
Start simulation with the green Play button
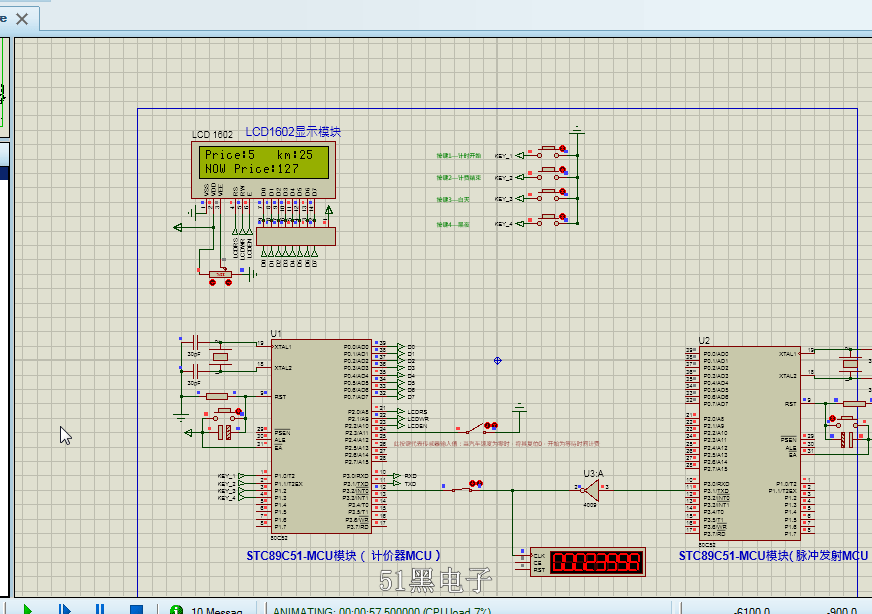coord(27,610)
